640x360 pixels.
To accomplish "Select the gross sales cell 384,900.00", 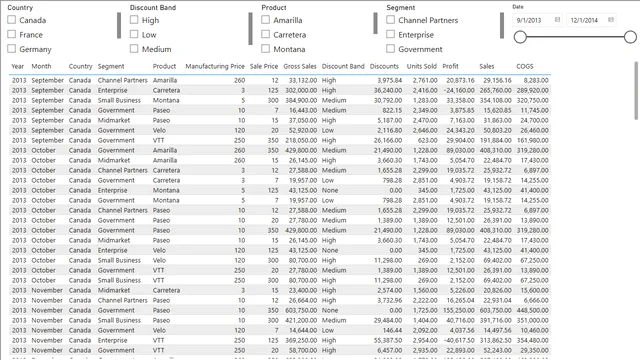I will tap(300, 100).
